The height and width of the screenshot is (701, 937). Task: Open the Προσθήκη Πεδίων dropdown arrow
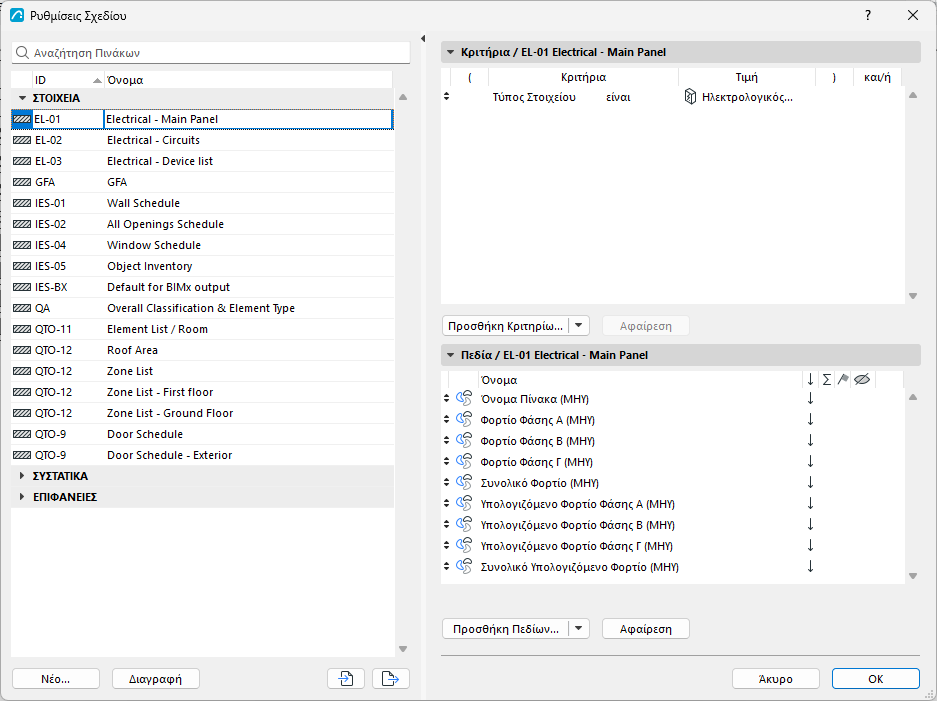click(578, 629)
